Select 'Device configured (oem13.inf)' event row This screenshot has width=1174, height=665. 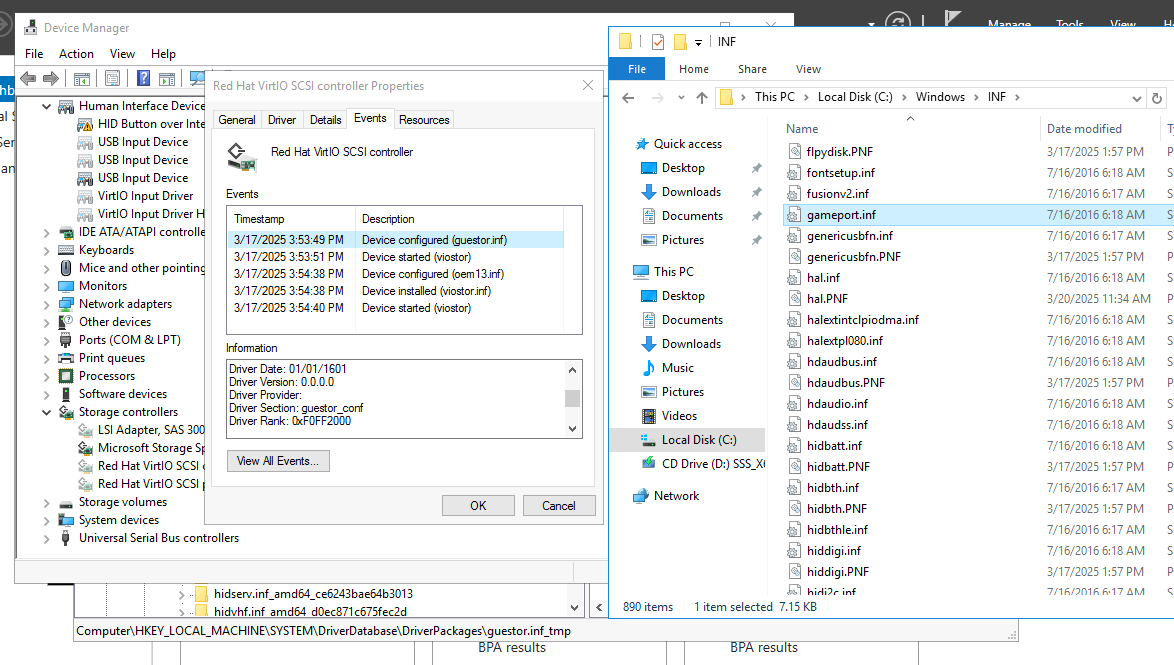click(x=395, y=274)
